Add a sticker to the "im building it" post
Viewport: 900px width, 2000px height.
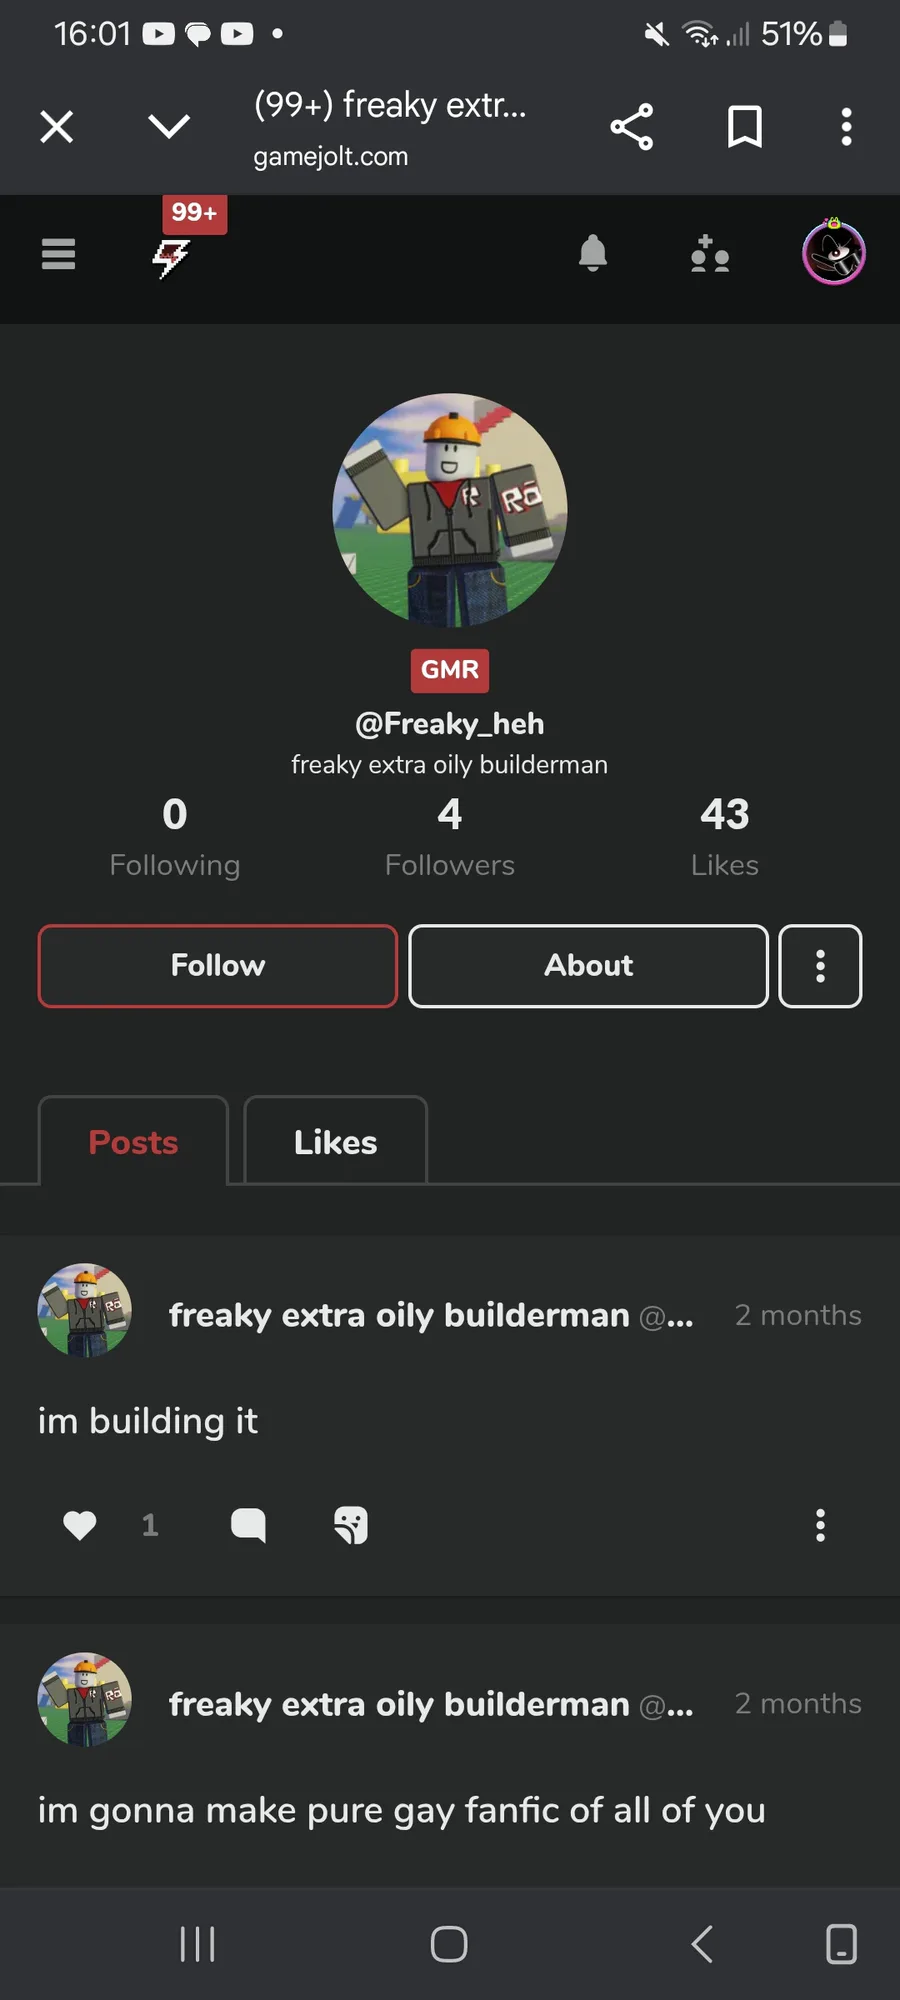click(351, 1525)
